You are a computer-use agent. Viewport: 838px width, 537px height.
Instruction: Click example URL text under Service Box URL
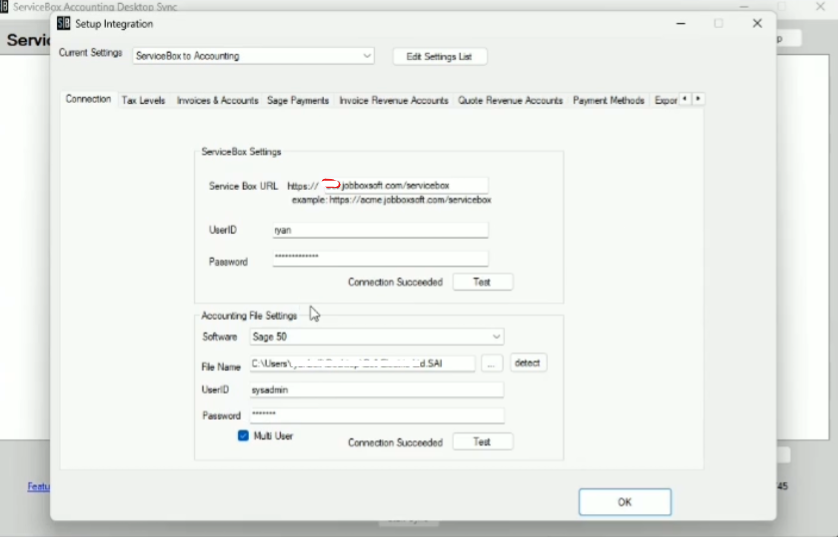click(x=391, y=200)
